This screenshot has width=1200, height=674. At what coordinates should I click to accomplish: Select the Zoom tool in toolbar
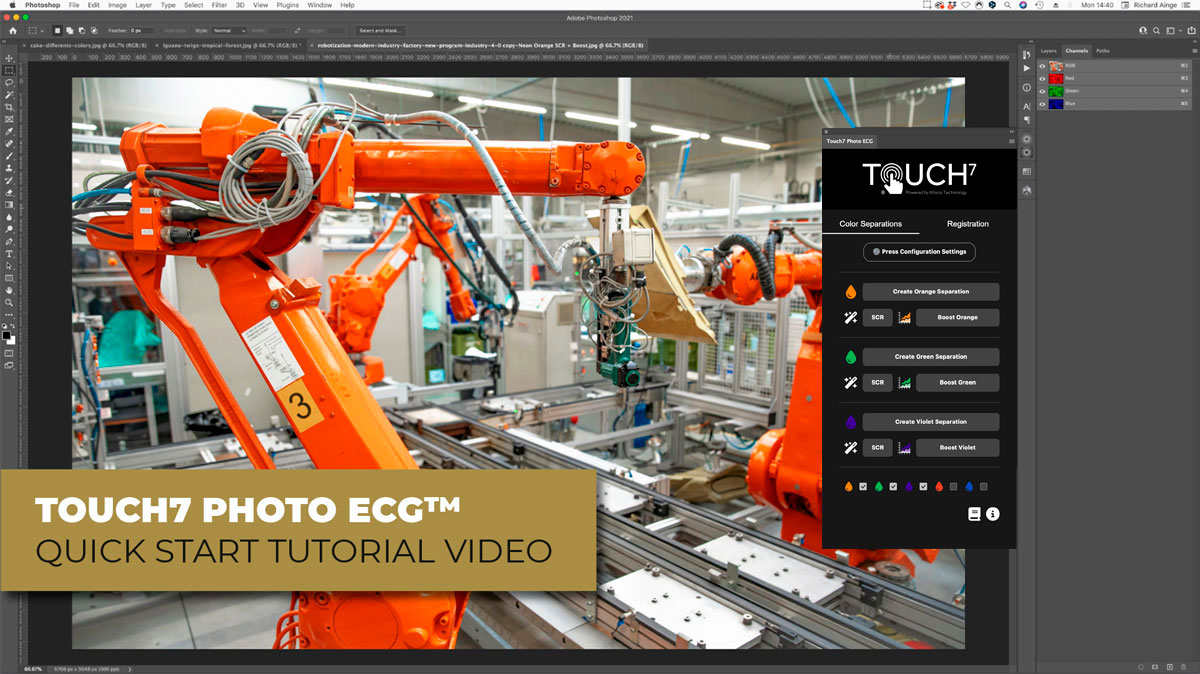point(9,302)
